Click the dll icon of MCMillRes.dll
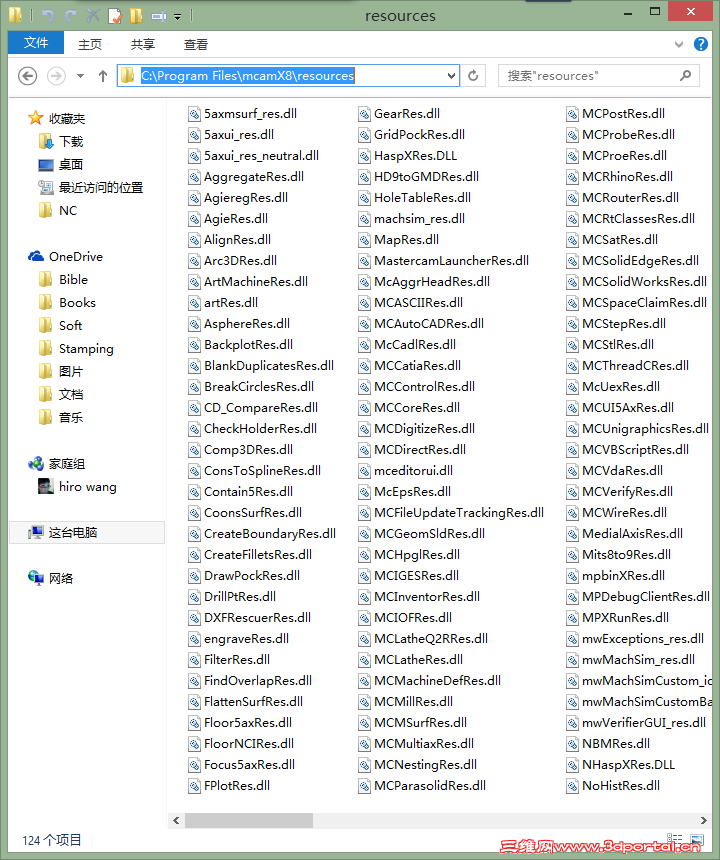The width and height of the screenshot is (720, 860). 364,702
